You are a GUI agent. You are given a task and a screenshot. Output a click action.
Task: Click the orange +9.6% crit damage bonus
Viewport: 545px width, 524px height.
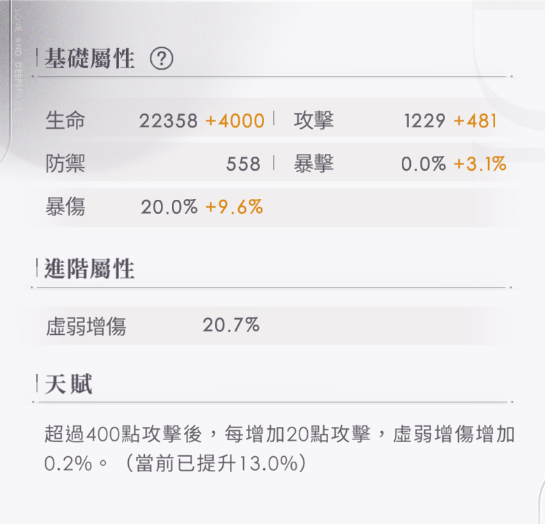[234, 207]
